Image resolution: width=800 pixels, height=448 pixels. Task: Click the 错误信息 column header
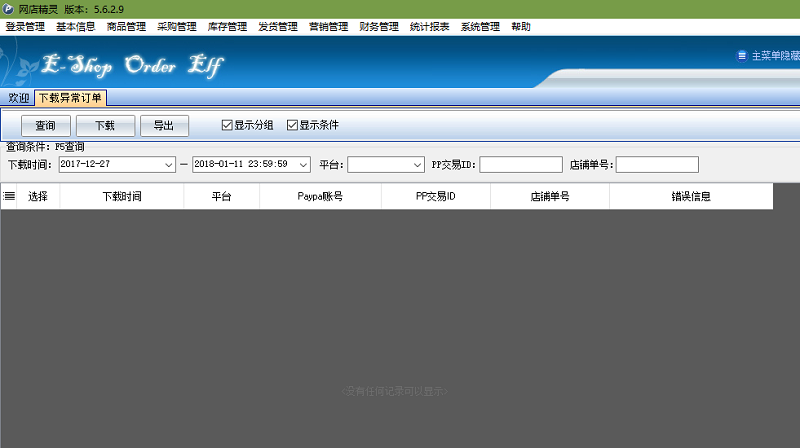coord(690,196)
